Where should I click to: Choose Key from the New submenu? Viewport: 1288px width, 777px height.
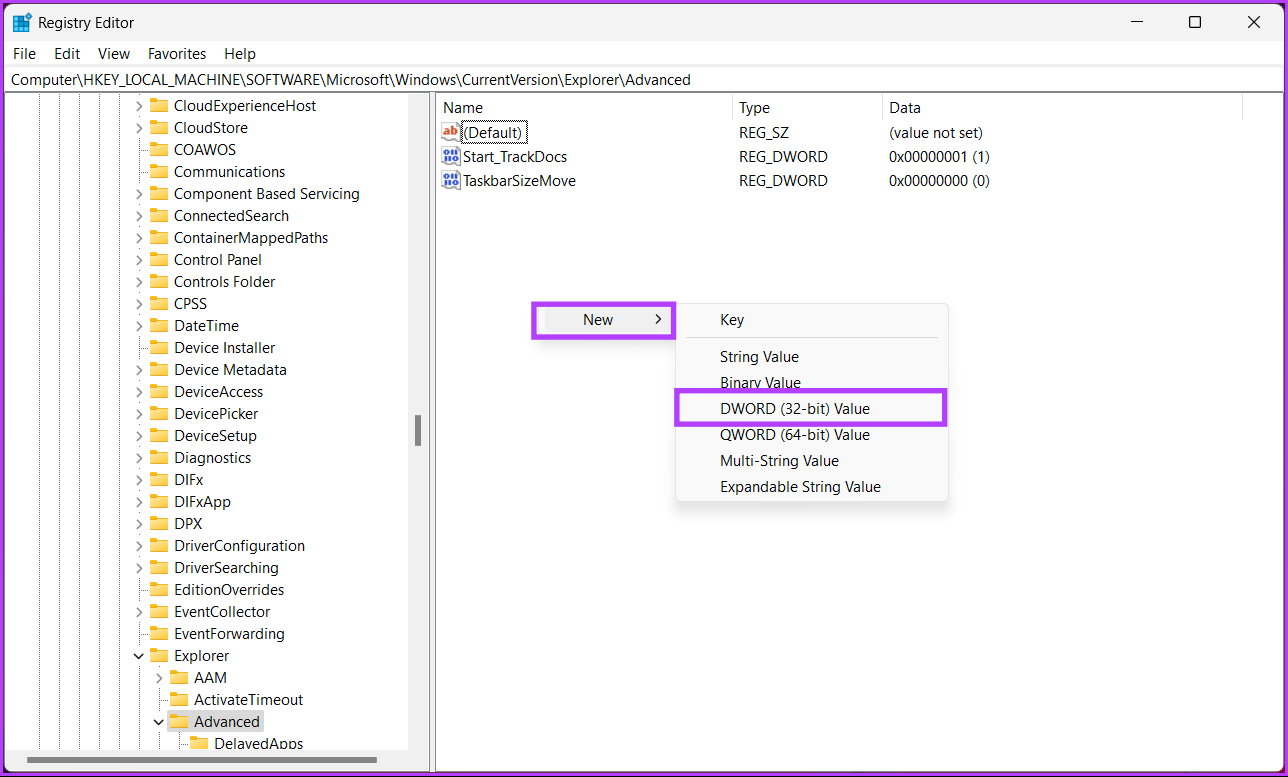(811, 320)
